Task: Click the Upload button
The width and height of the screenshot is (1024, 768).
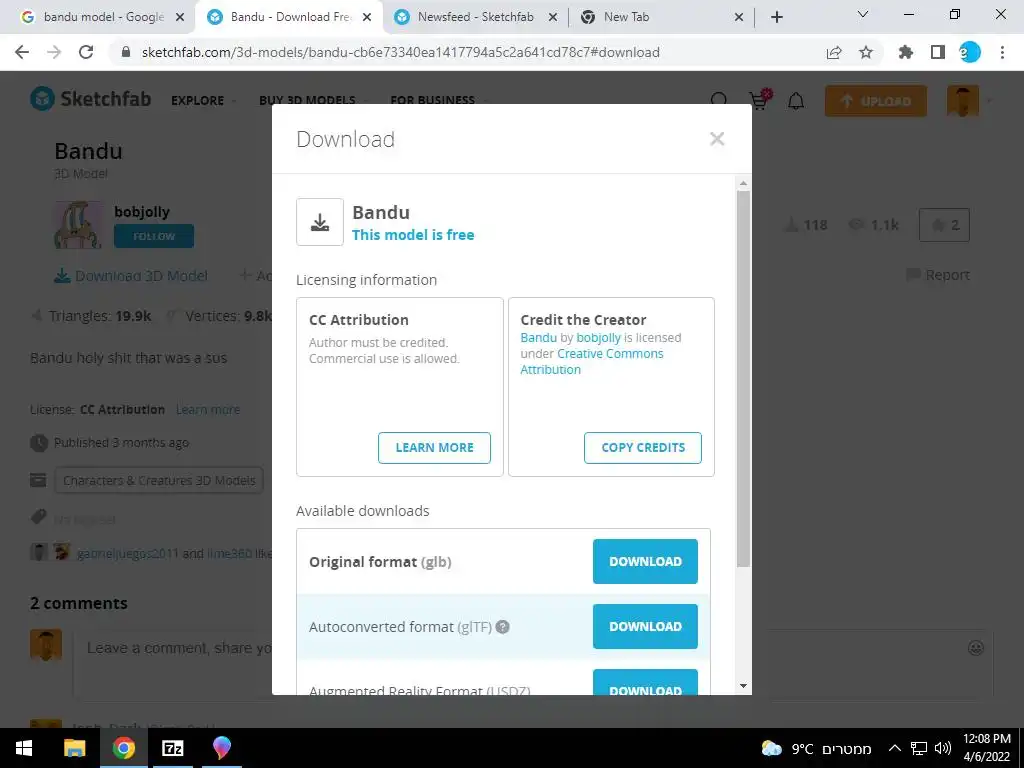Action: (876, 101)
